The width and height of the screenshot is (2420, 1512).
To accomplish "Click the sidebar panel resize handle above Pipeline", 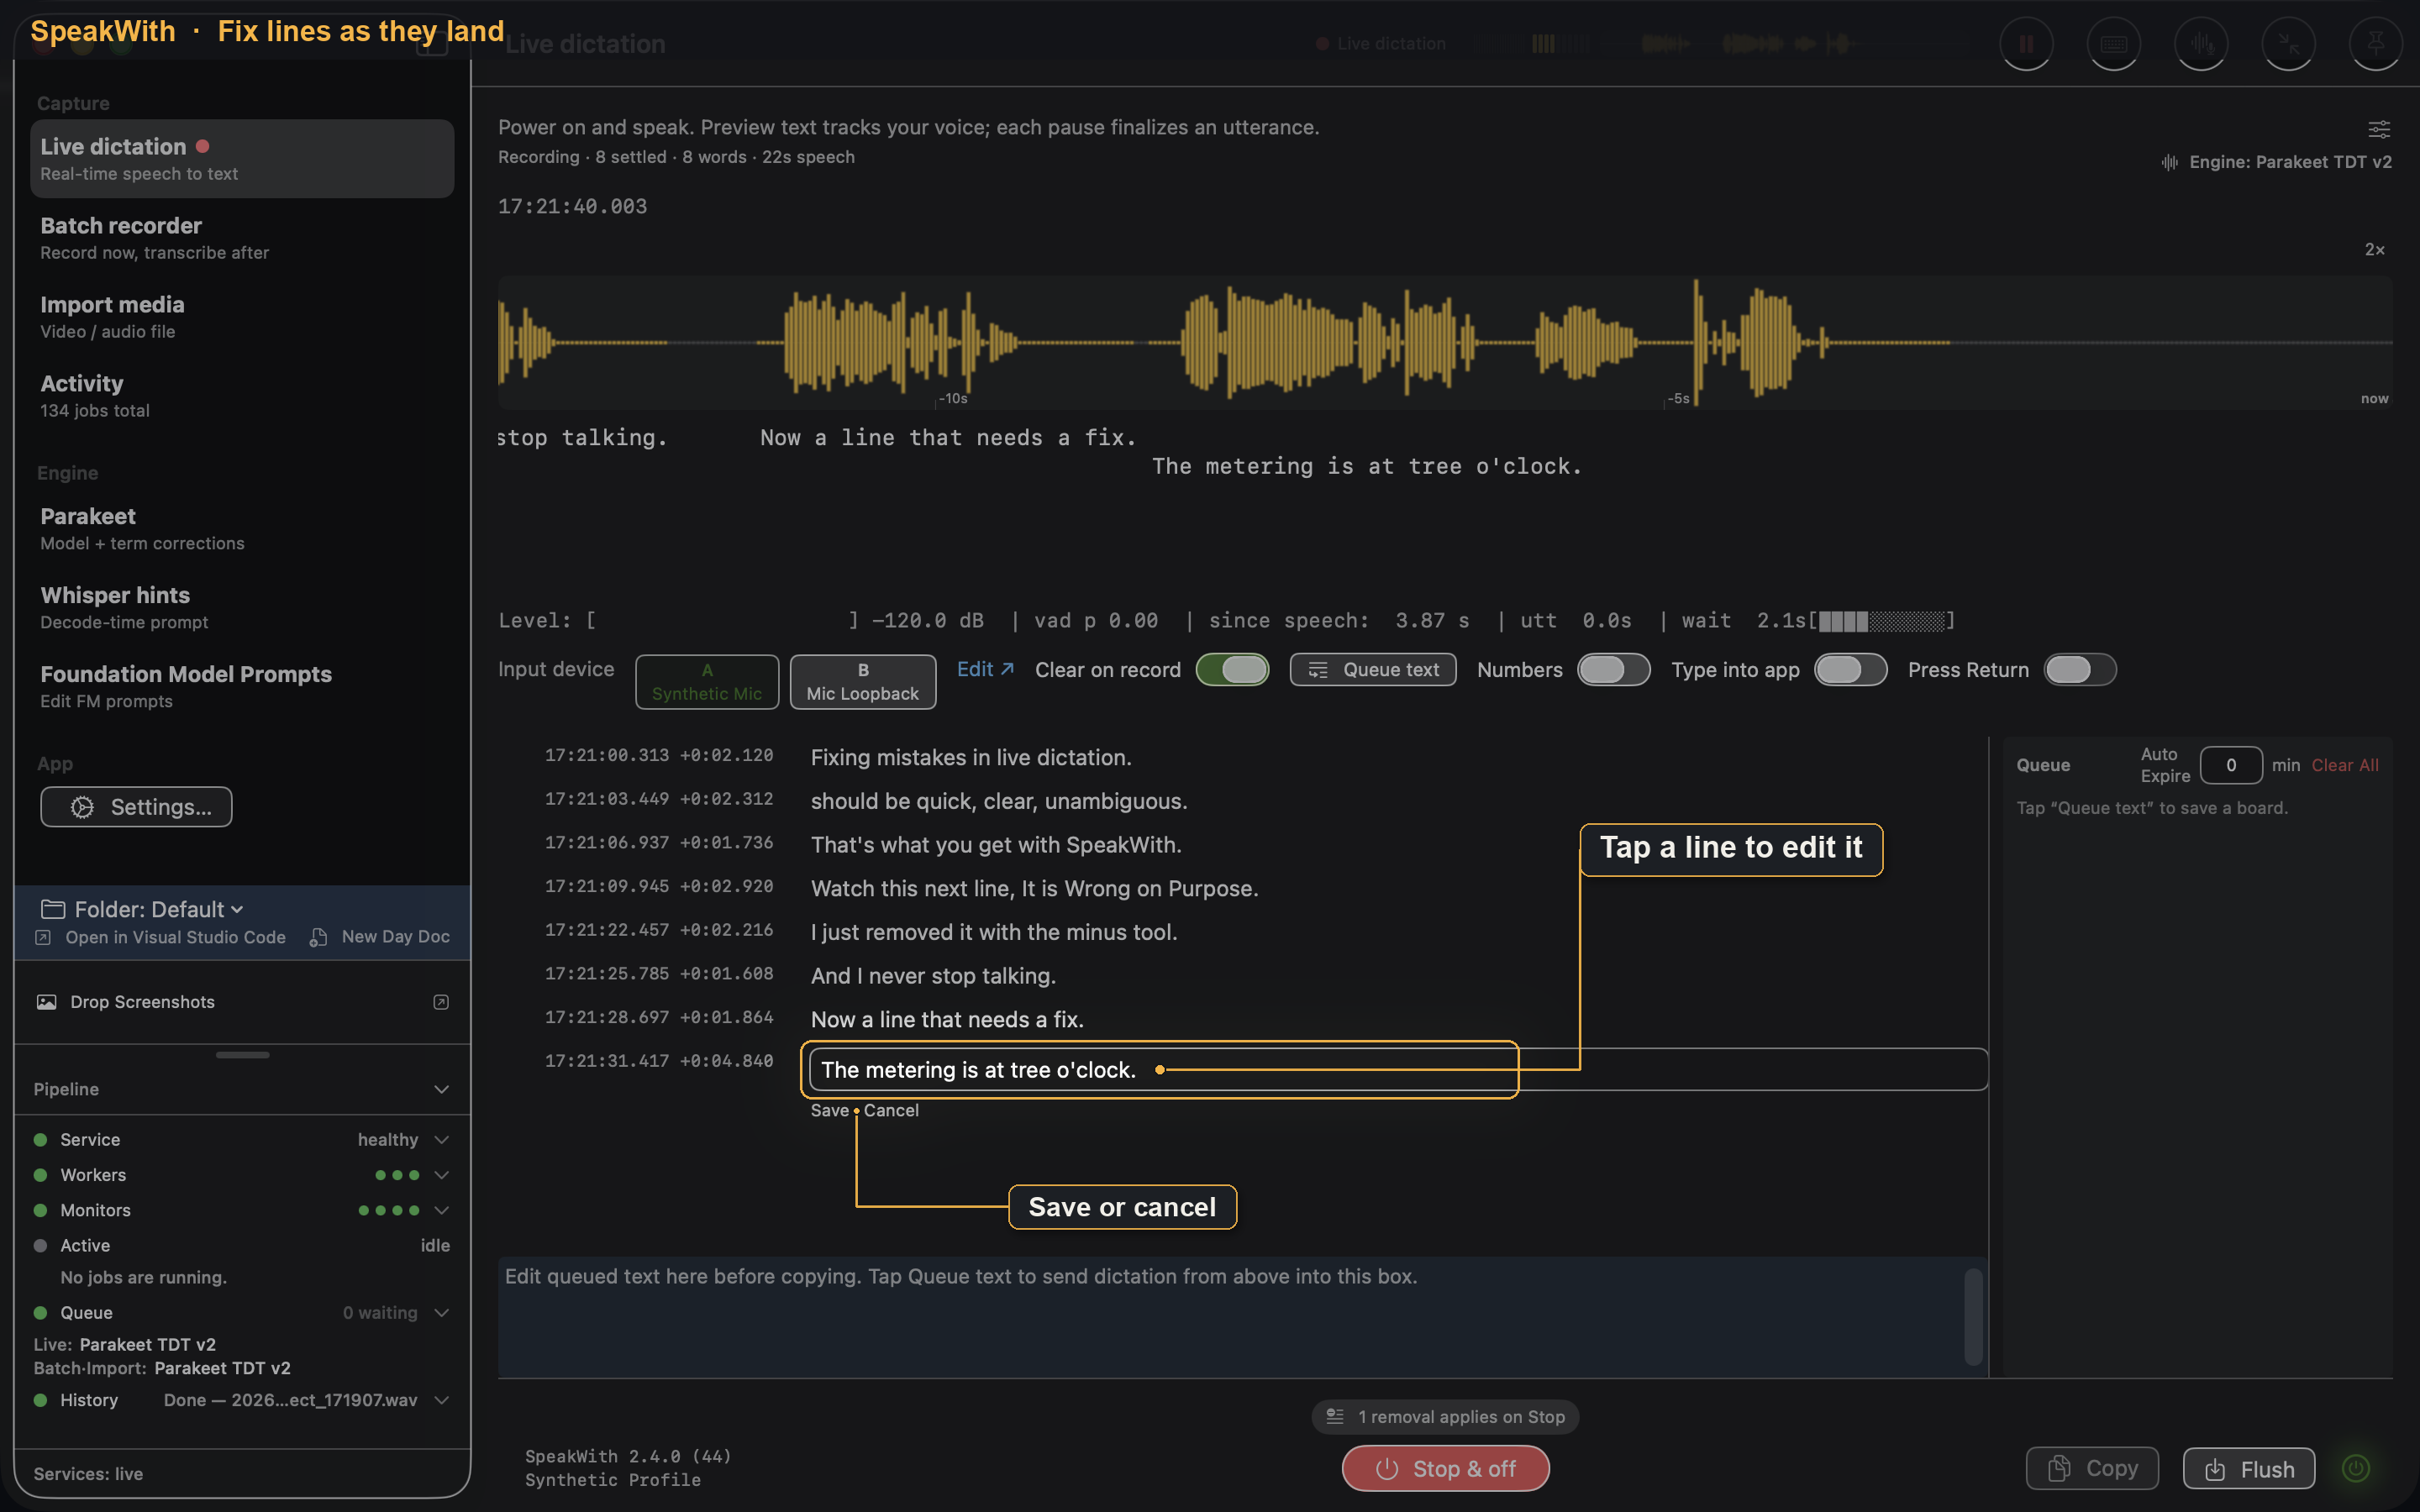I will [242, 1054].
